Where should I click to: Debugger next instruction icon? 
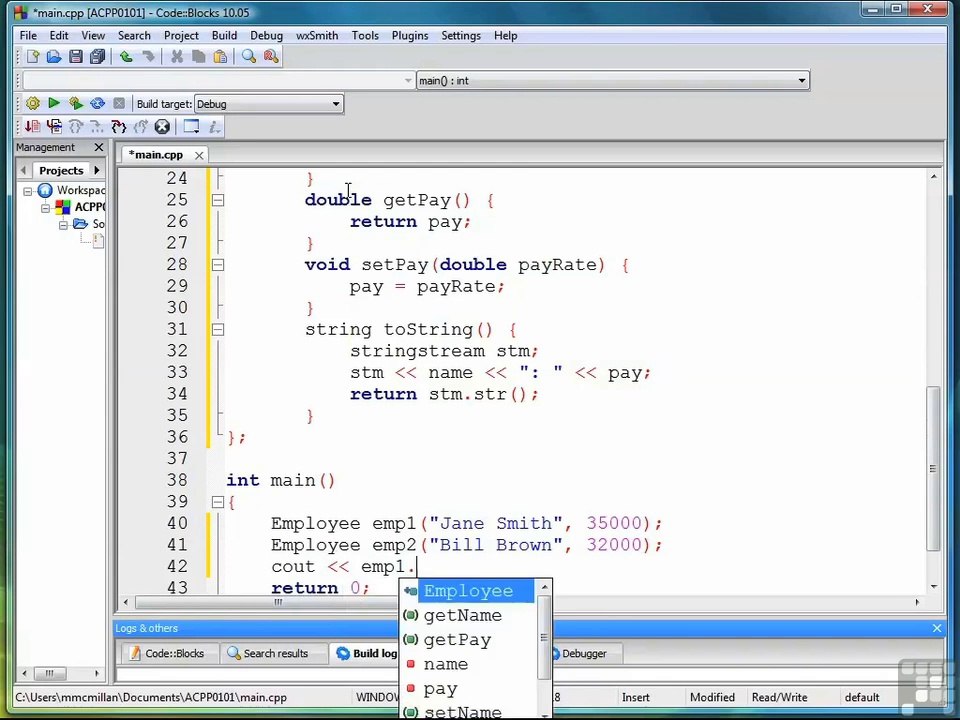(97, 127)
